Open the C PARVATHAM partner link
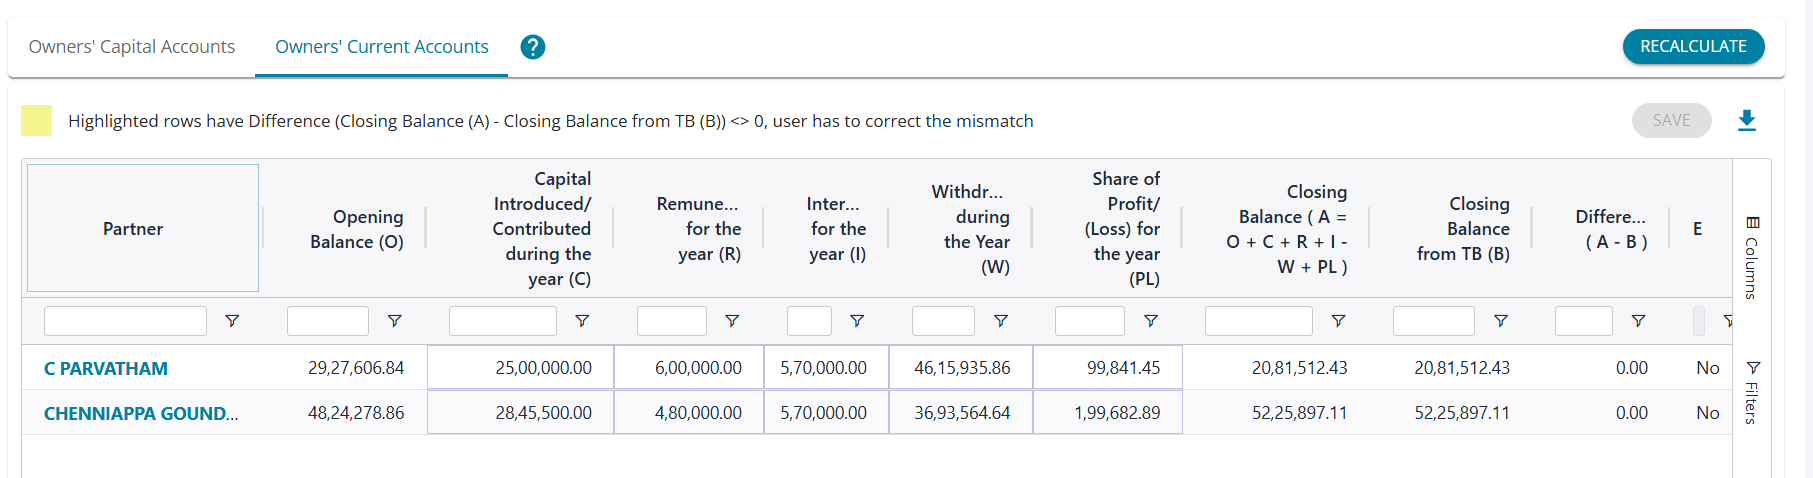Image resolution: width=1813 pixels, height=478 pixels. 106,368
